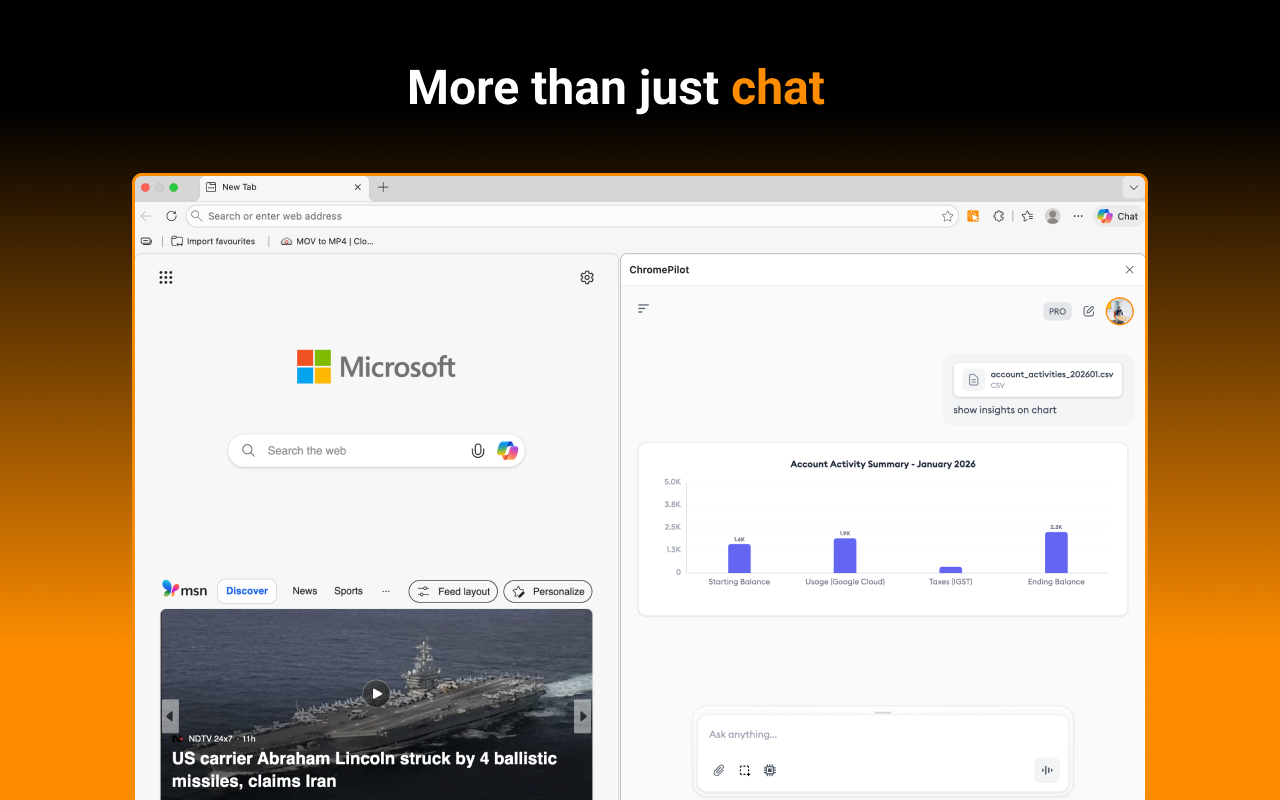Click the PRO badge in ChromePilot
The image size is (1280, 800).
click(x=1057, y=311)
